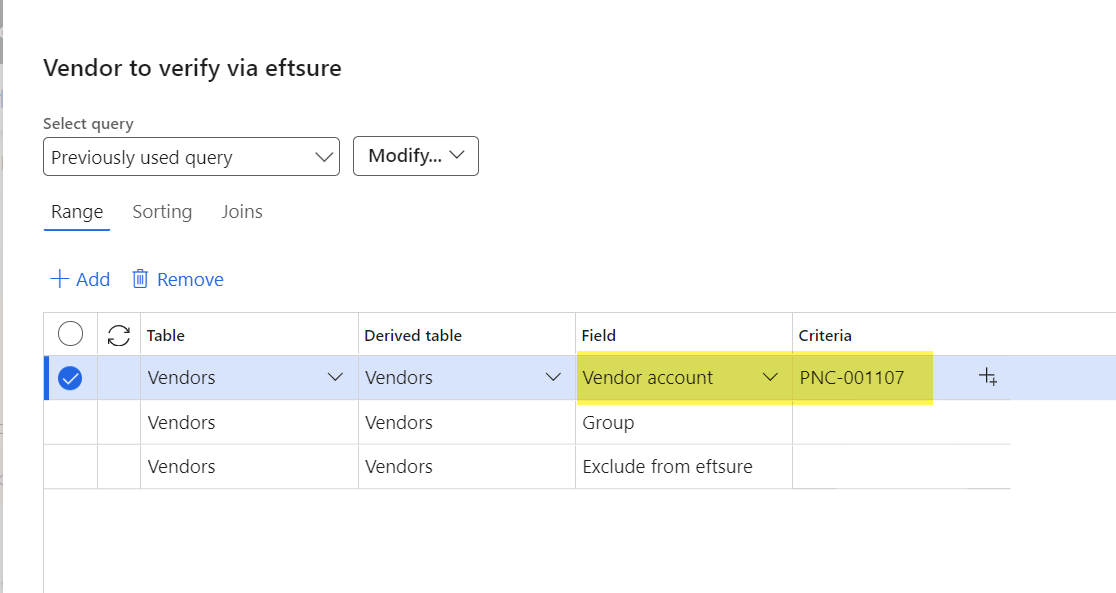Image resolution: width=1116 pixels, height=593 pixels.
Task: Click the Table column header
Action: click(249, 335)
